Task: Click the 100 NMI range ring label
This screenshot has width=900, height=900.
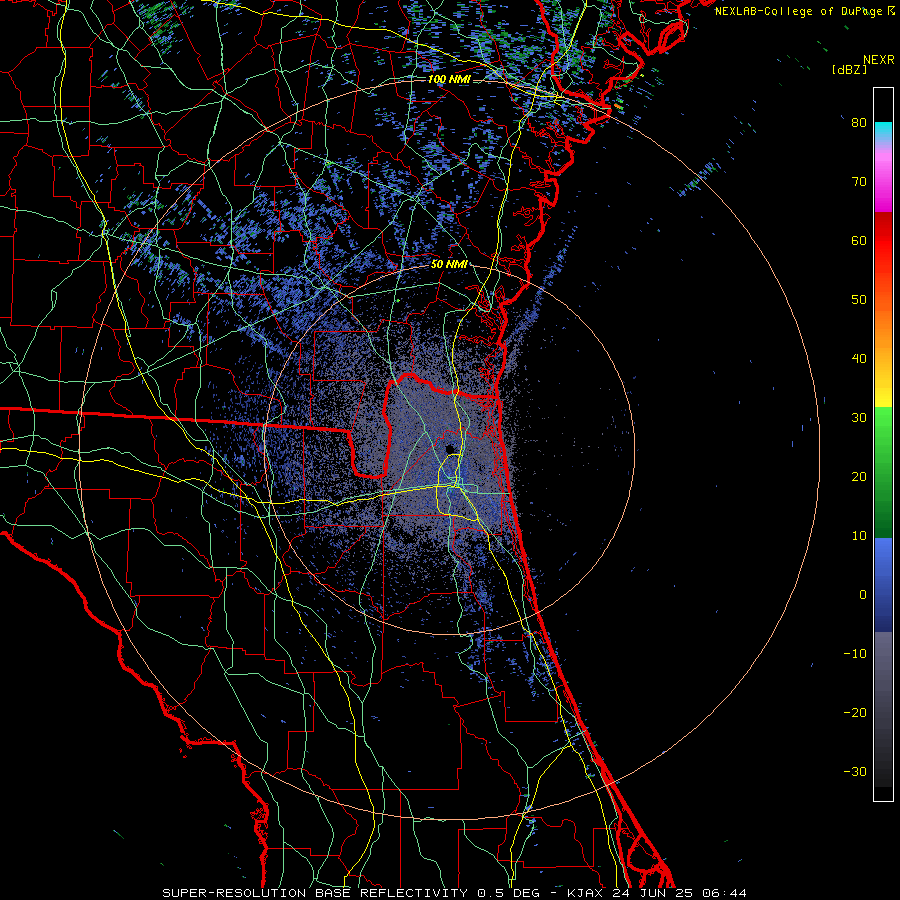Action: coord(449,79)
